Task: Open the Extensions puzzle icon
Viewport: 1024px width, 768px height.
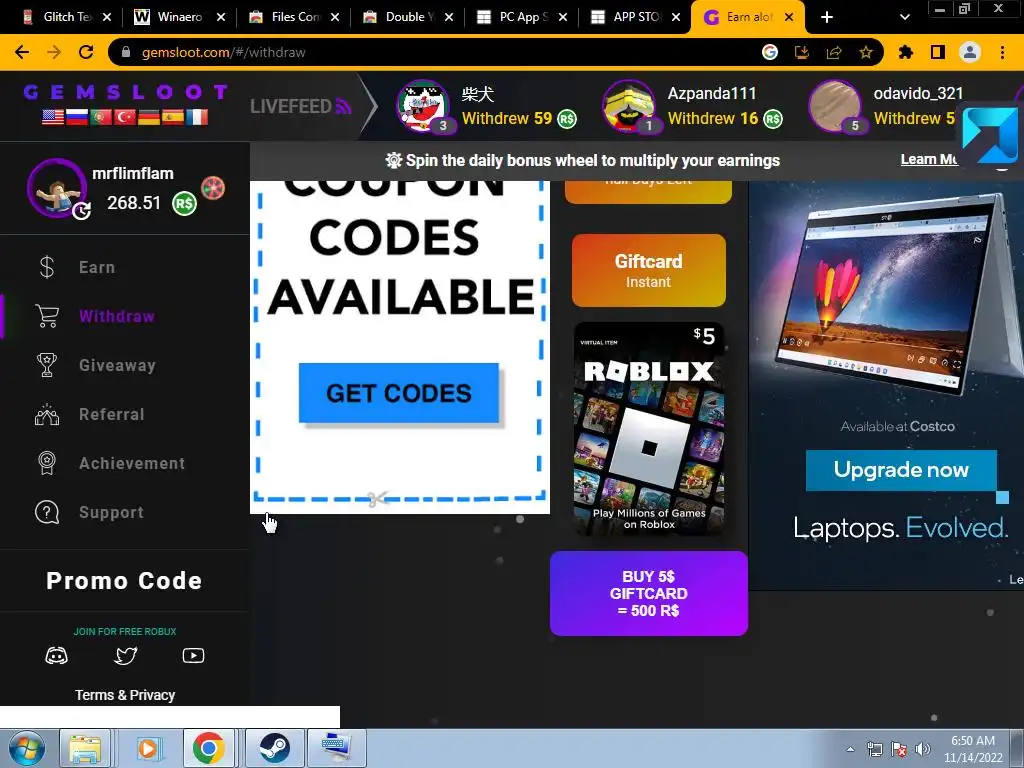Action: (906, 52)
